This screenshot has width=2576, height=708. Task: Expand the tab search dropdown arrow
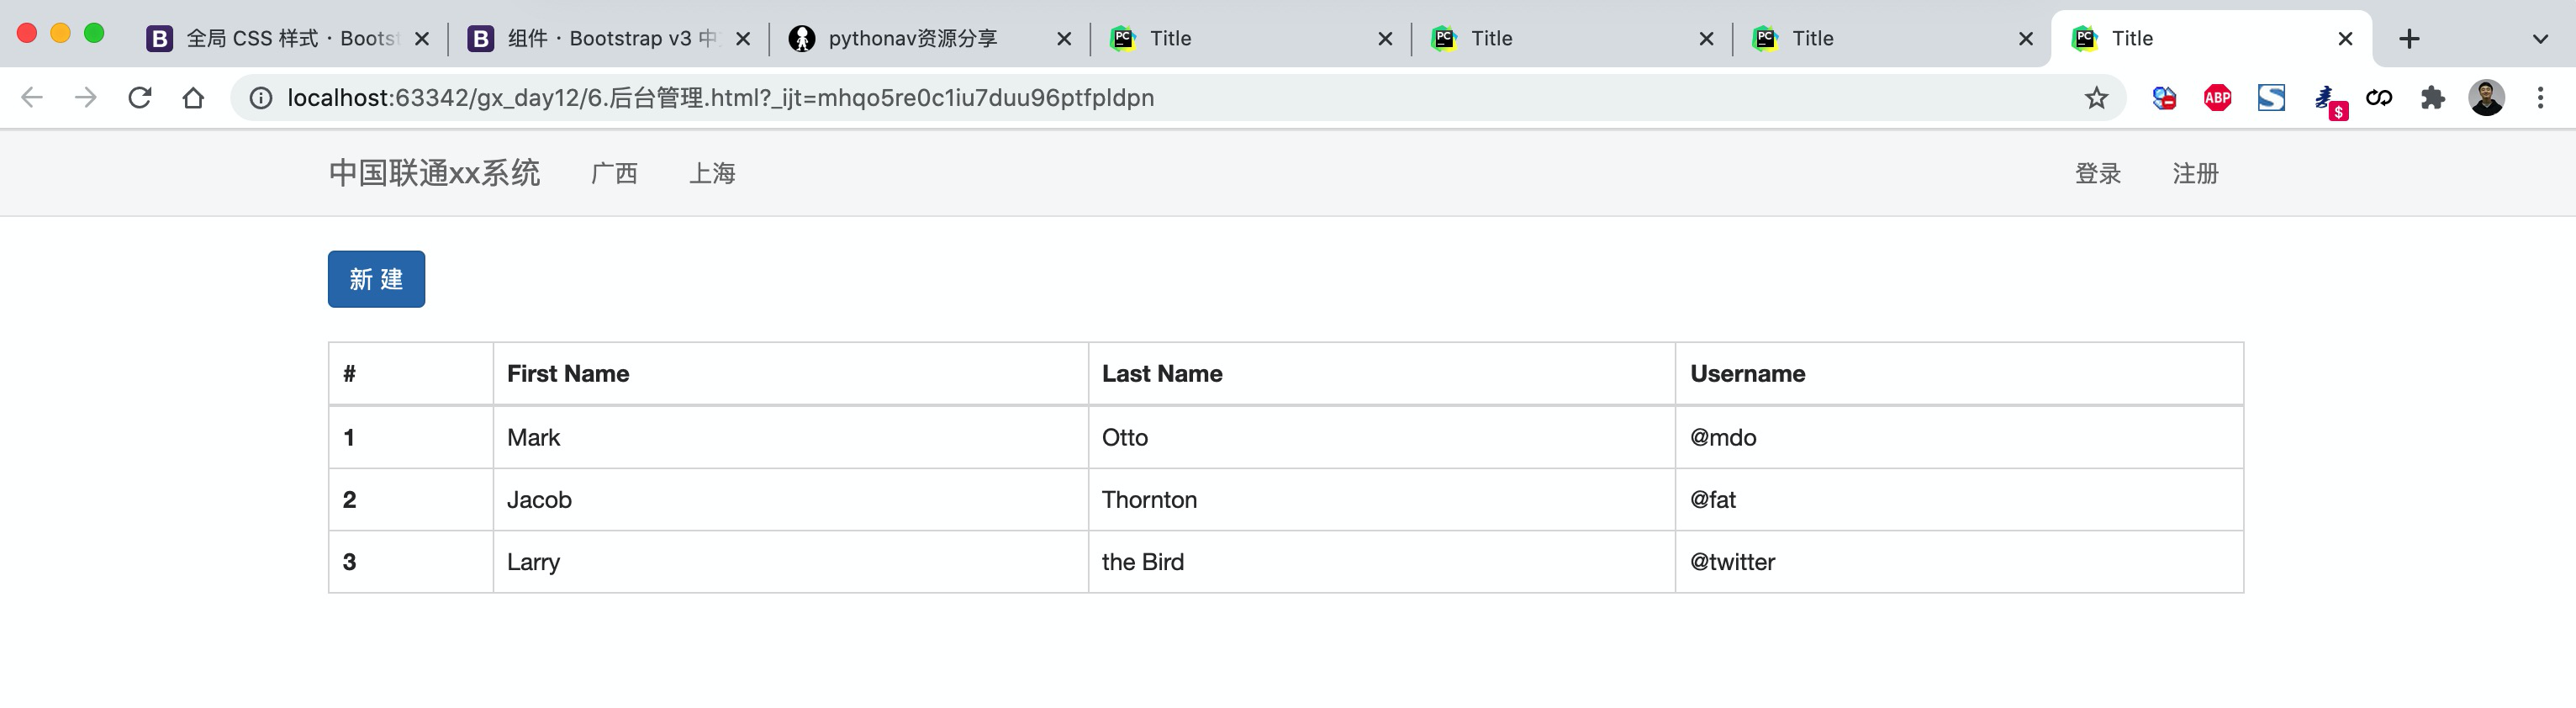pyautogui.click(x=2540, y=39)
